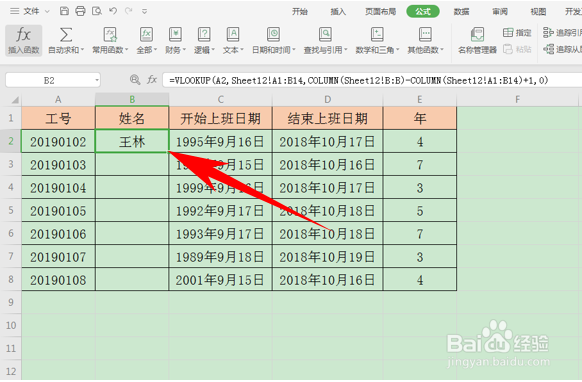Viewport: 582px width, 382px height.
Task: Click header cell 年
Action: (420, 118)
